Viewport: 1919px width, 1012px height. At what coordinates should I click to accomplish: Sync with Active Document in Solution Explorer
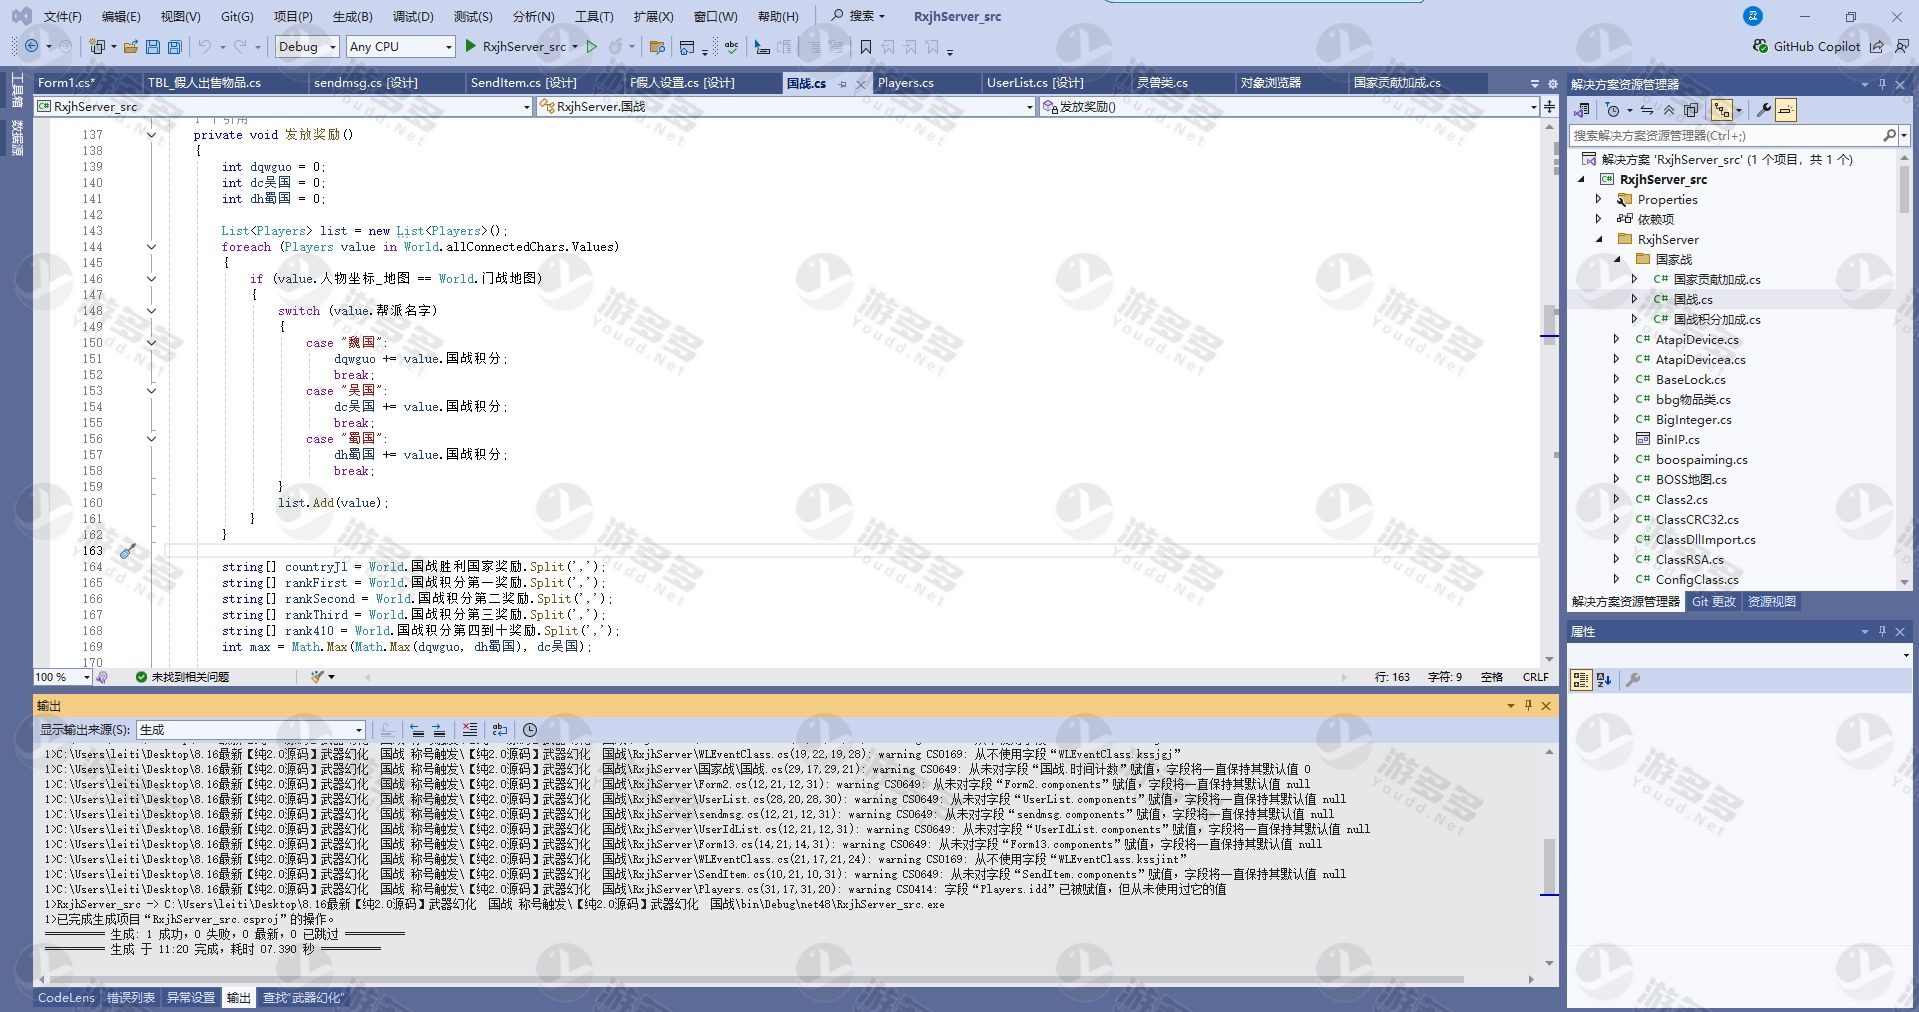[x=1646, y=110]
